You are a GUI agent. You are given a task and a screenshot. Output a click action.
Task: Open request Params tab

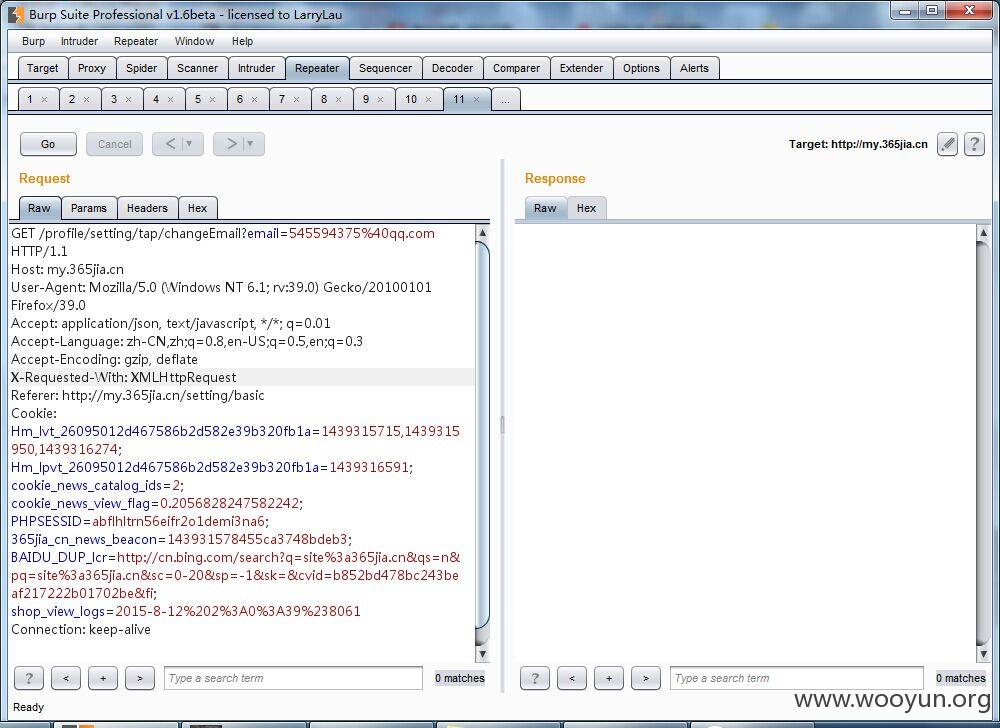click(89, 208)
